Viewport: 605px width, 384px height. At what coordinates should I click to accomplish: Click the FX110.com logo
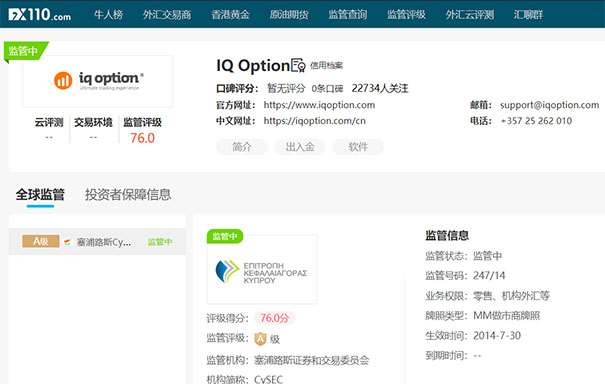[40, 15]
